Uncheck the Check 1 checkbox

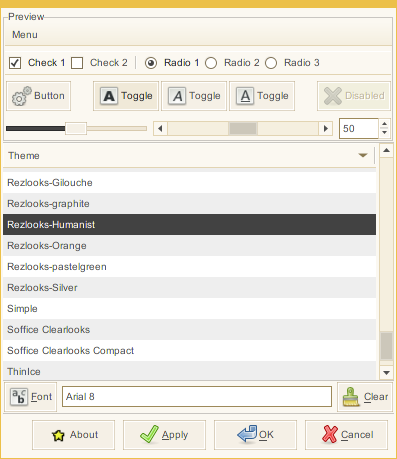pyautogui.click(x=15, y=63)
